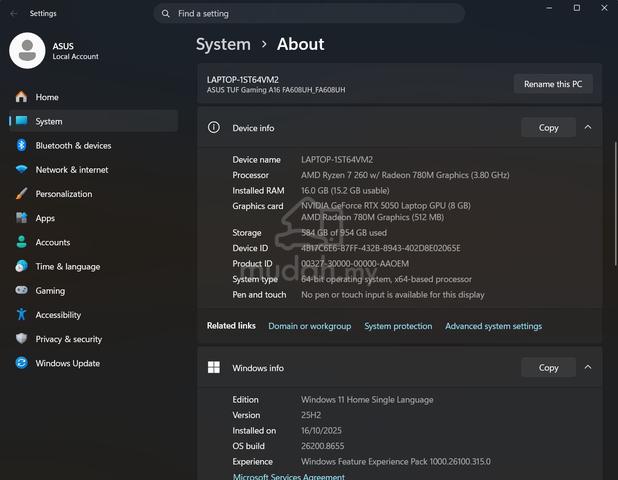Open the Accounts settings category
The width and height of the screenshot is (618, 480).
(x=94, y=242)
